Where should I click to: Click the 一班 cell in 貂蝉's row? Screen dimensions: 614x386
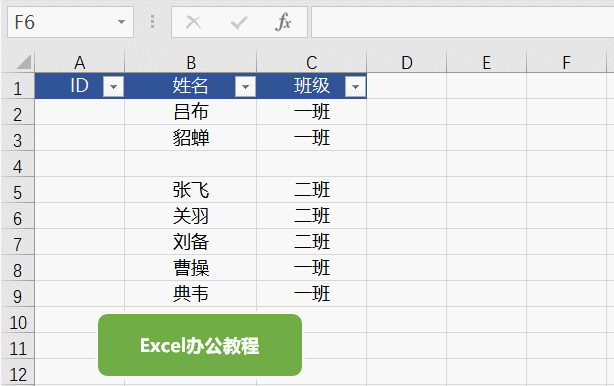point(312,138)
